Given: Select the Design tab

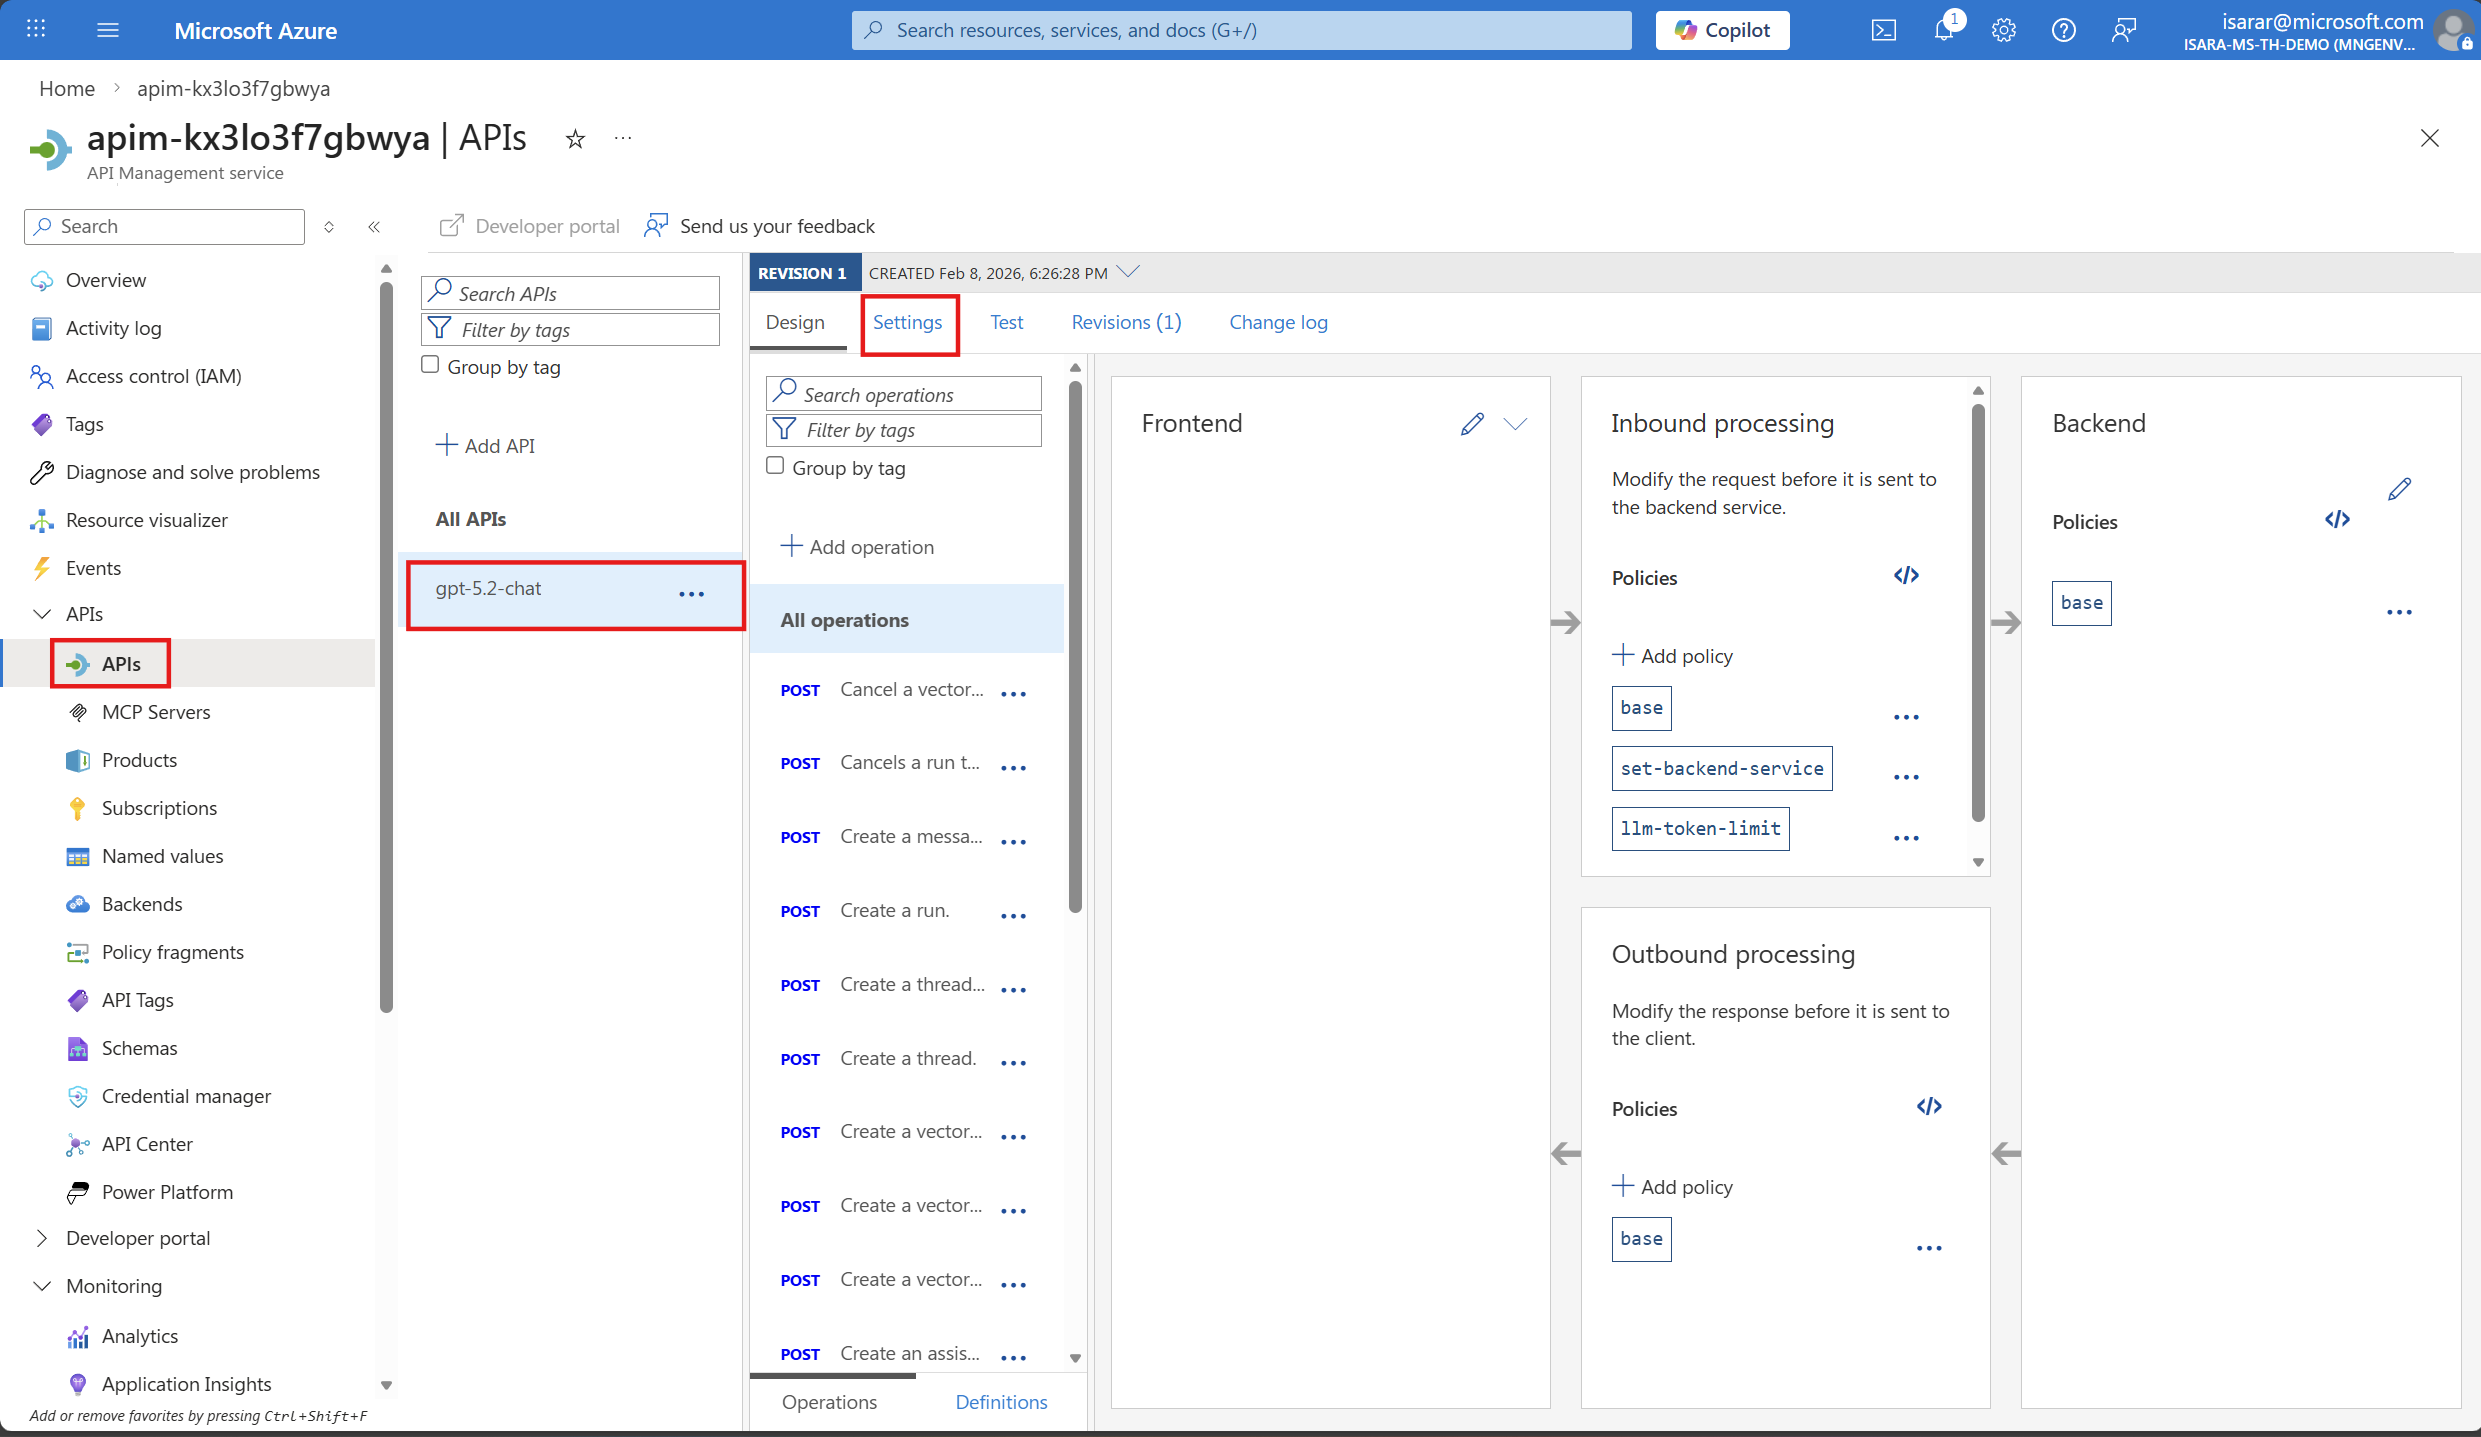Looking at the screenshot, I should (x=795, y=322).
